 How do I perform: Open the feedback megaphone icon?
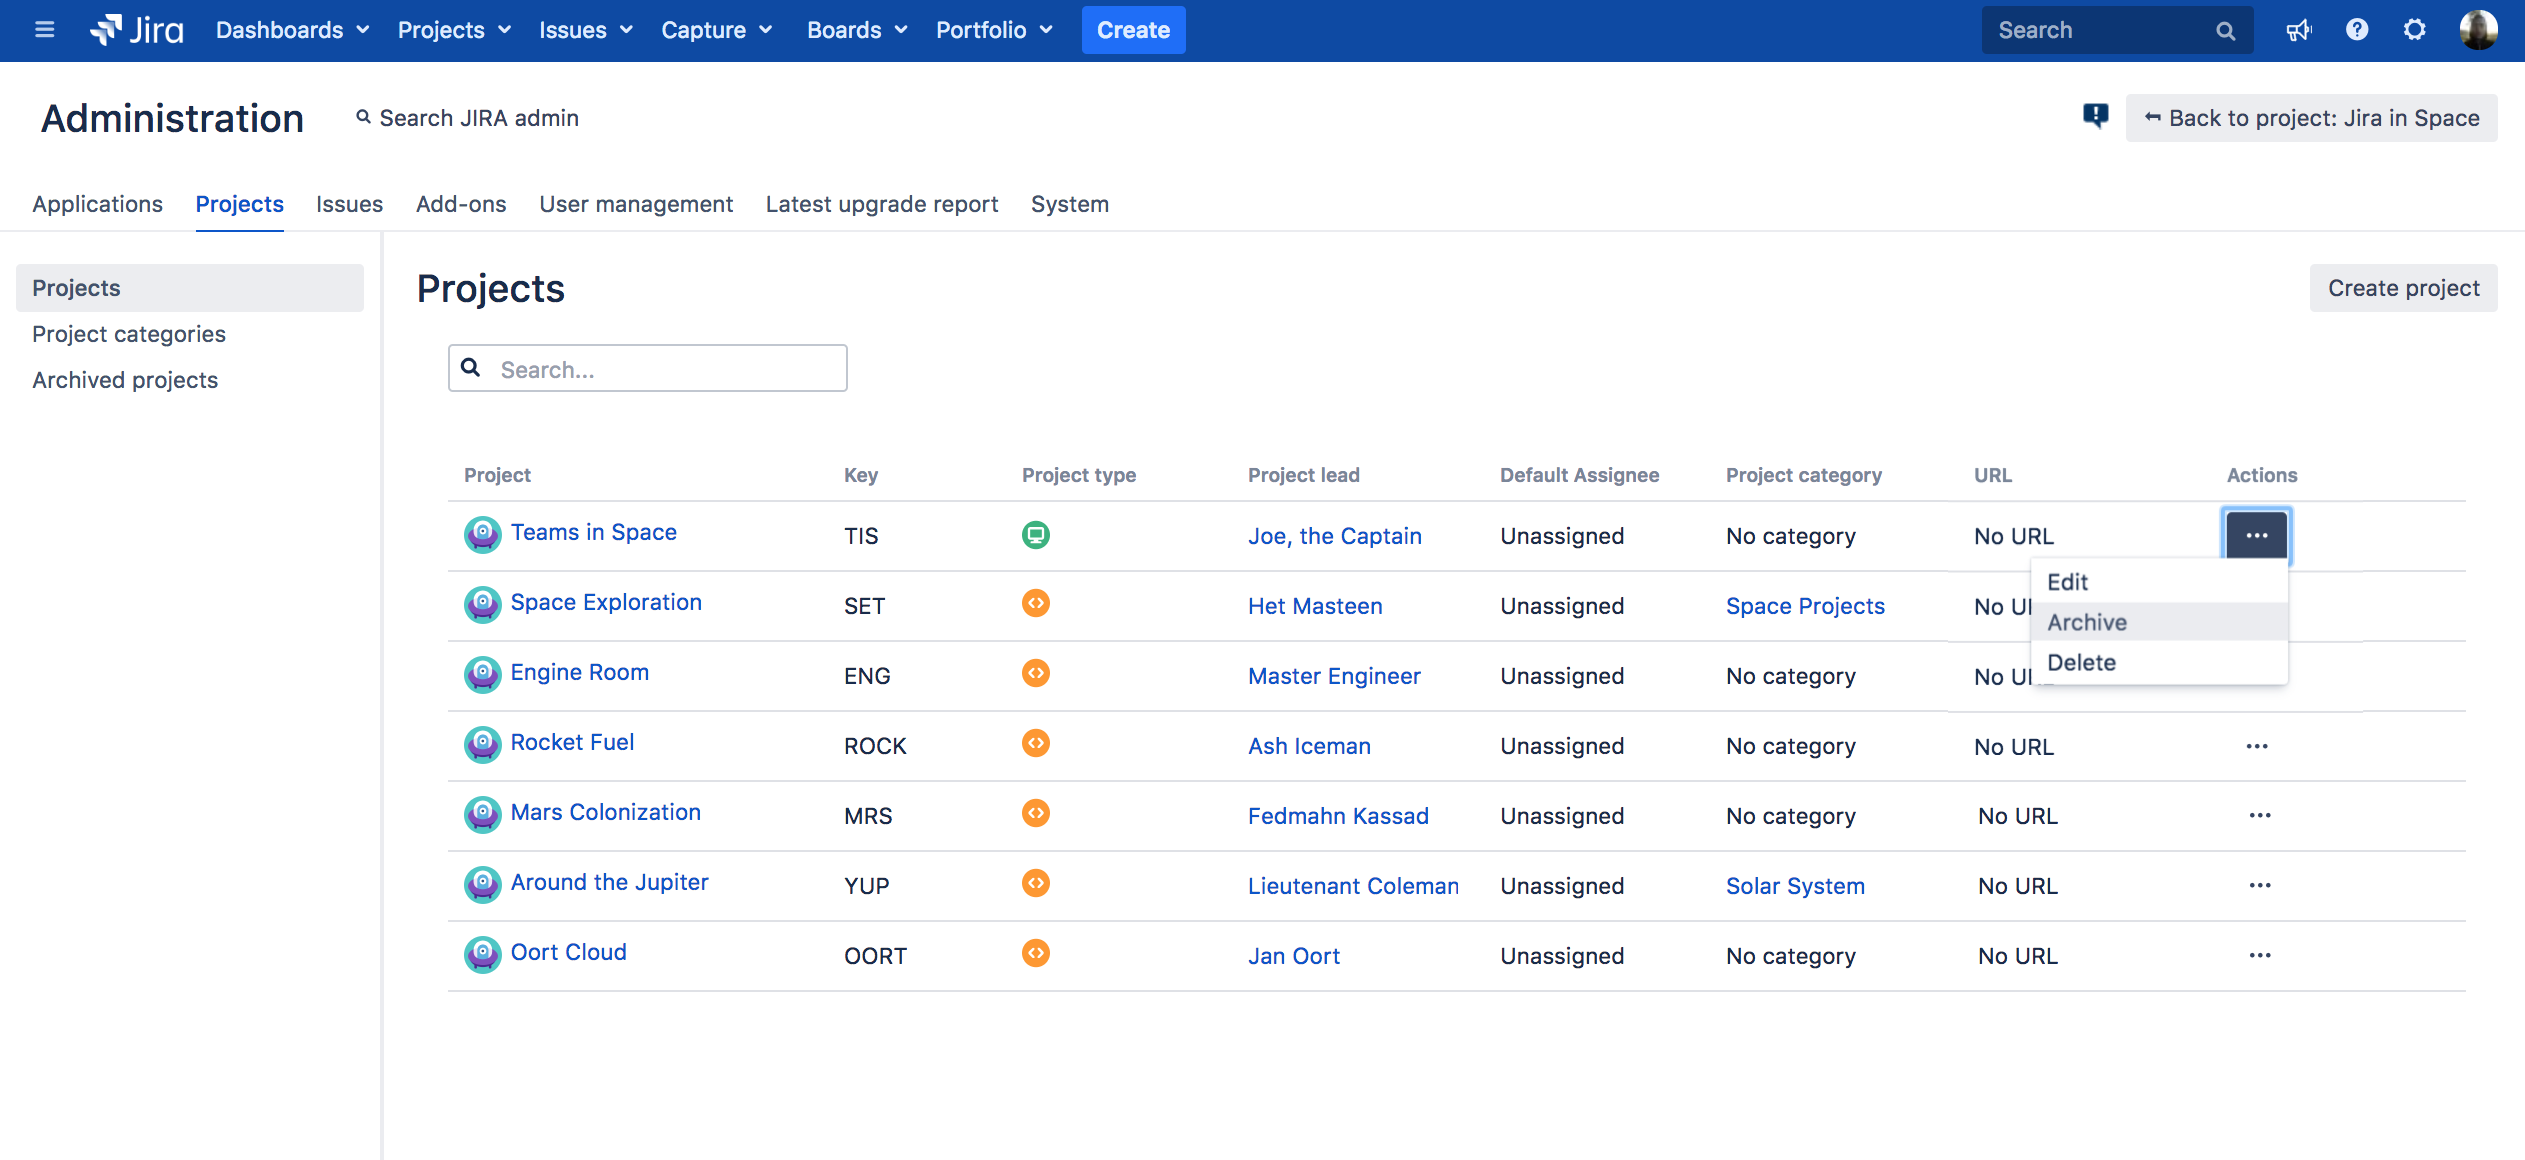(2299, 30)
